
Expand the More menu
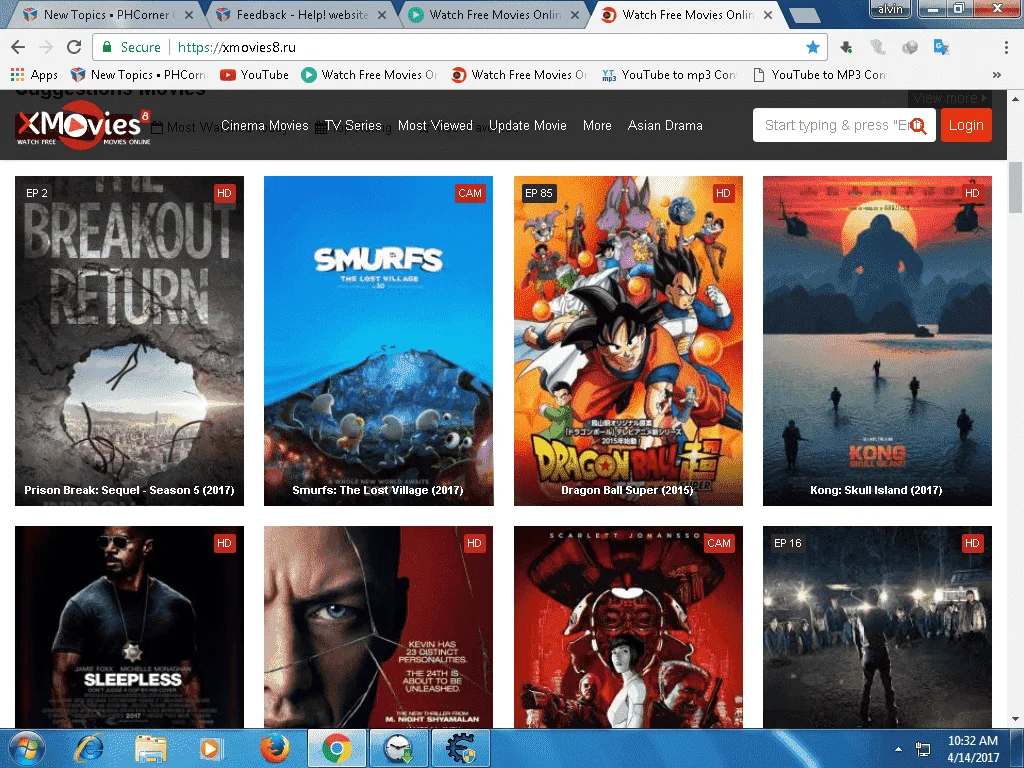(597, 125)
